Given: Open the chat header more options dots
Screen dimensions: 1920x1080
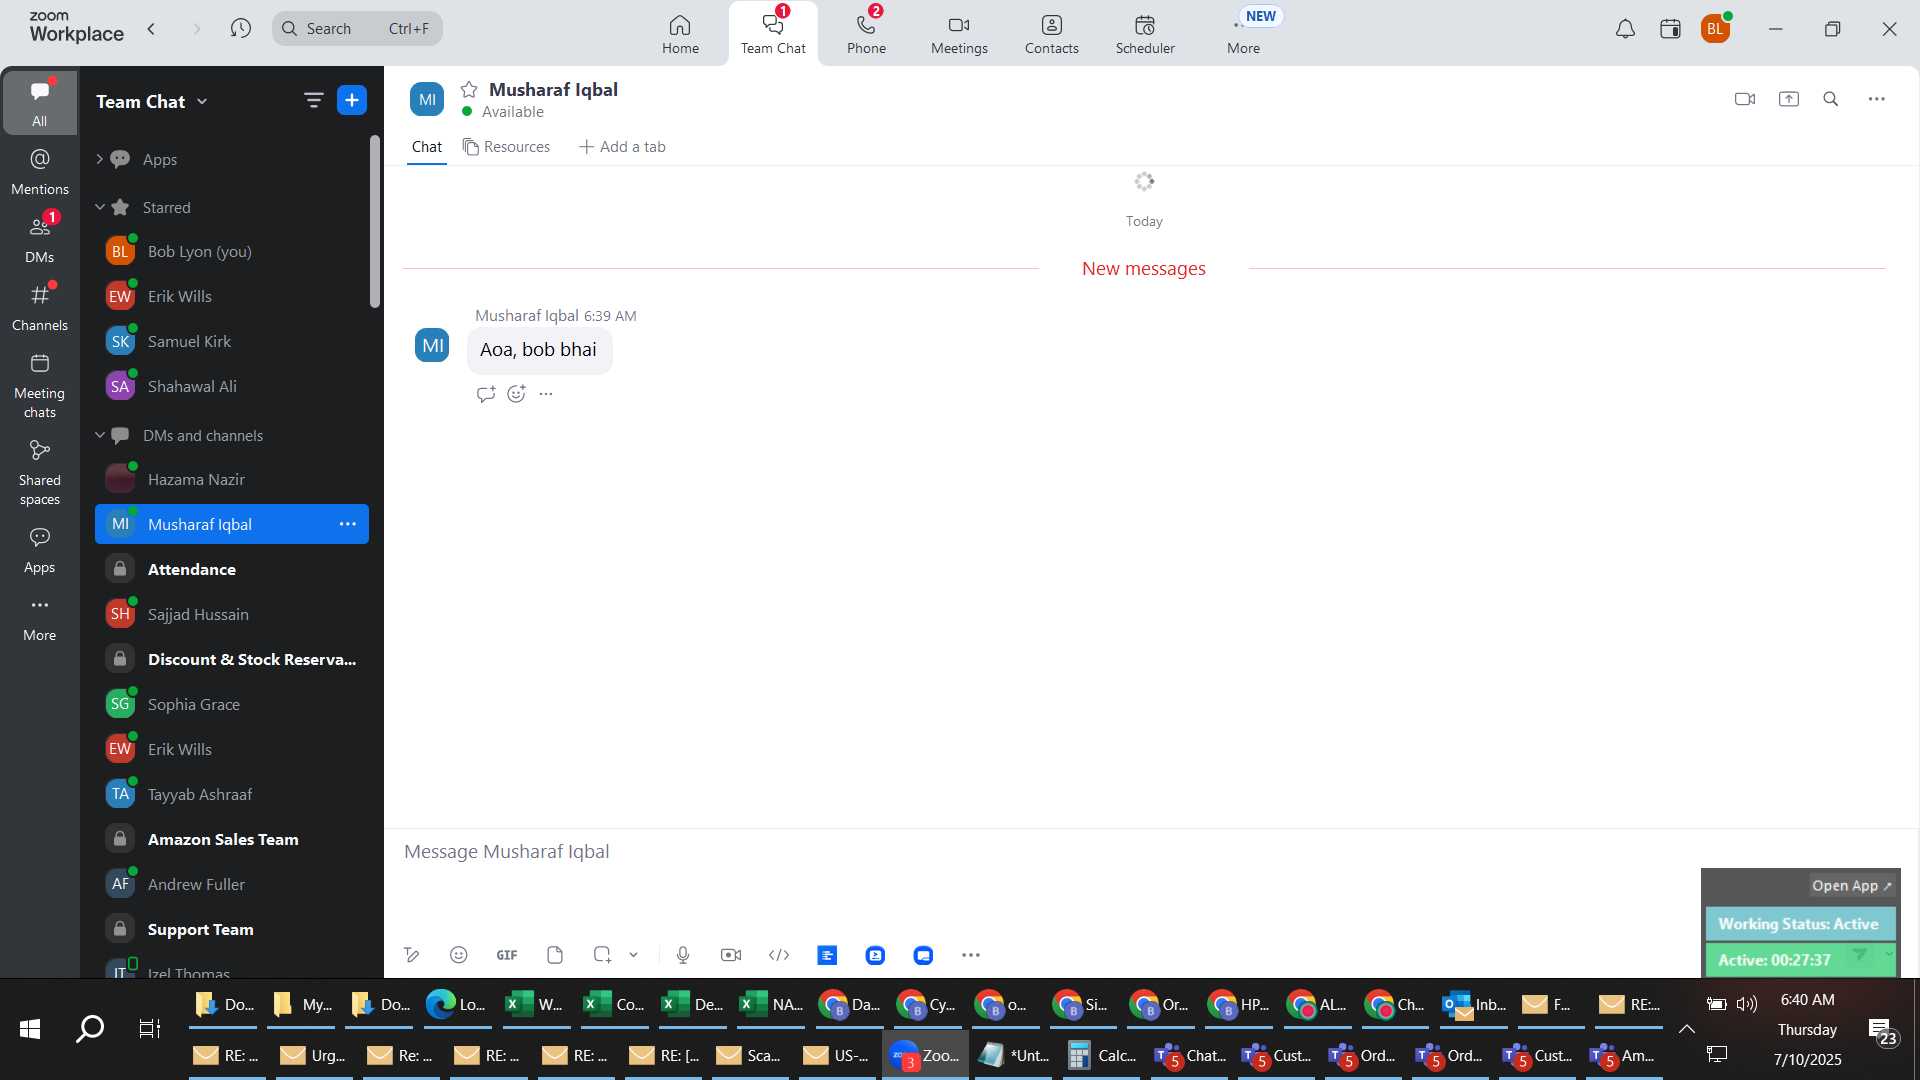Looking at the screenshot, I should tap(1877, 99).
